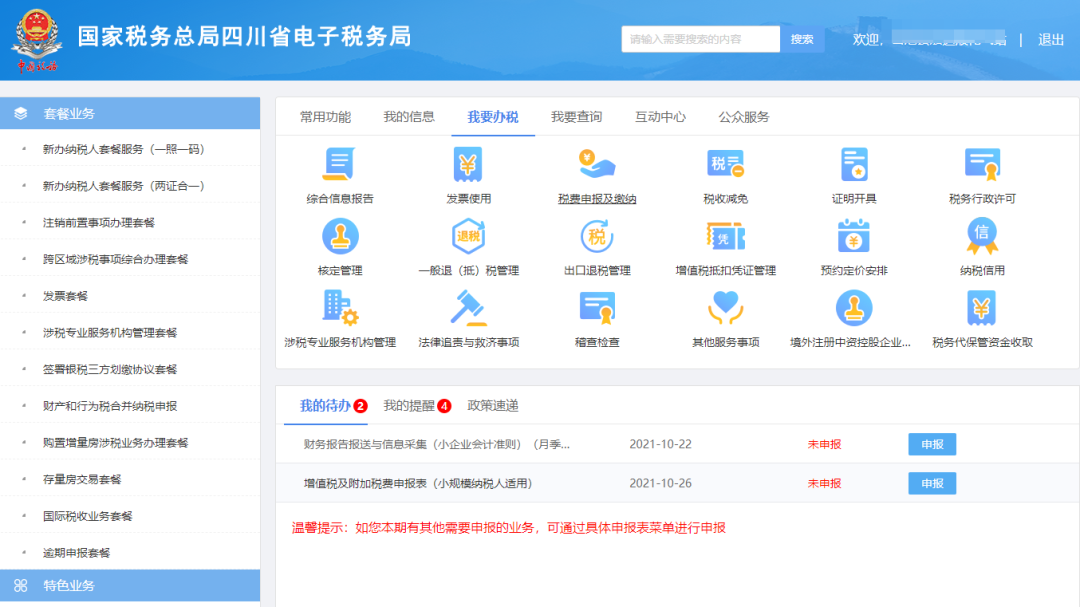Open 核定管理 icon

click(x=340, y=236)
